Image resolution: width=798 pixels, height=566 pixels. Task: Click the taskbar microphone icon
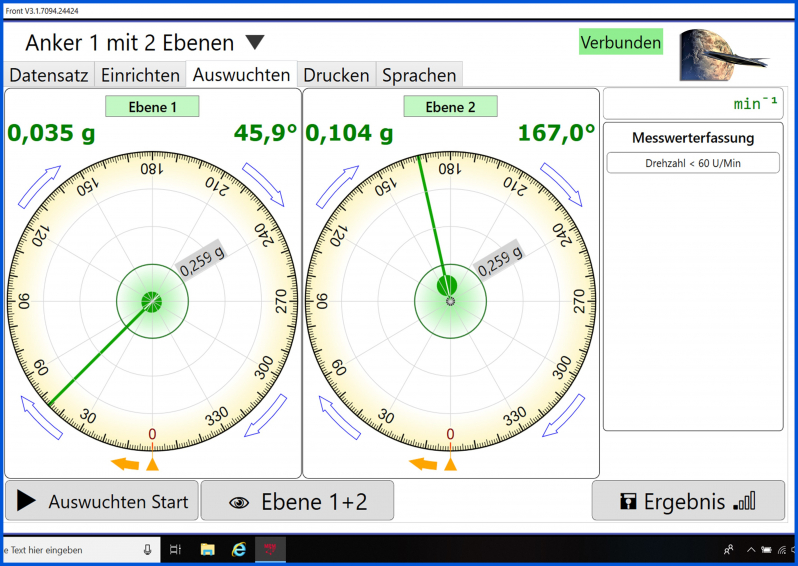tap(148, 550)
